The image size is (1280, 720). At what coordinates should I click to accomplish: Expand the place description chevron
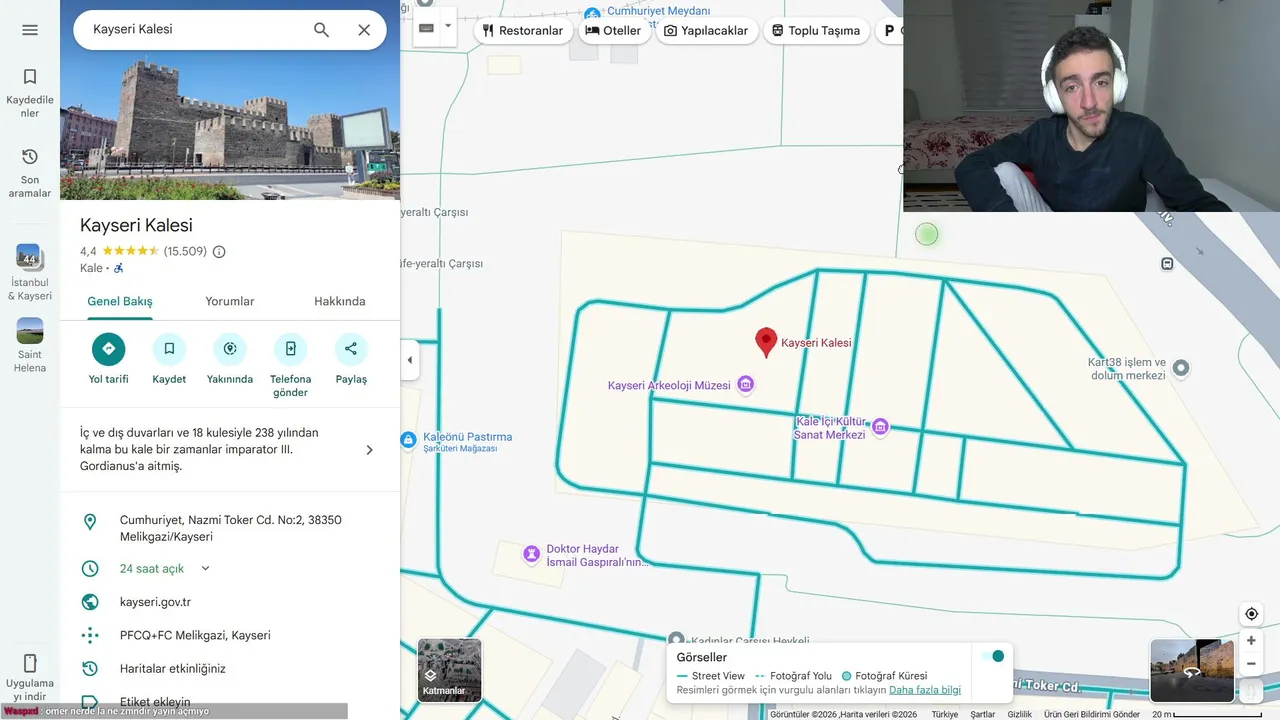coord(369,450)
